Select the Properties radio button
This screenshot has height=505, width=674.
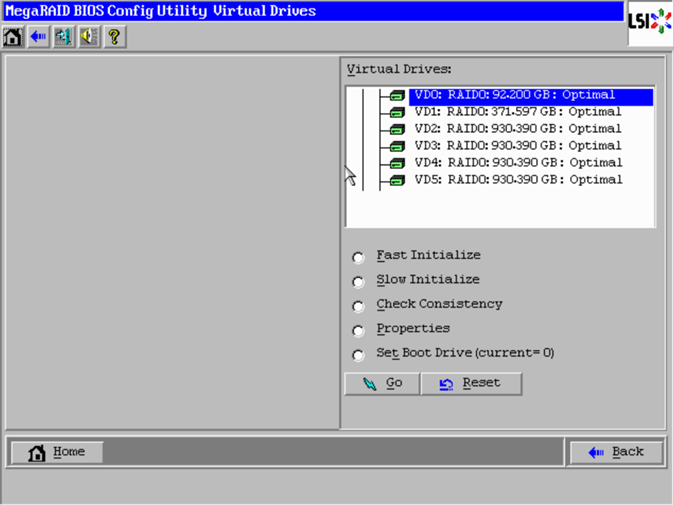pyautogui.click(x=358, y=330)
